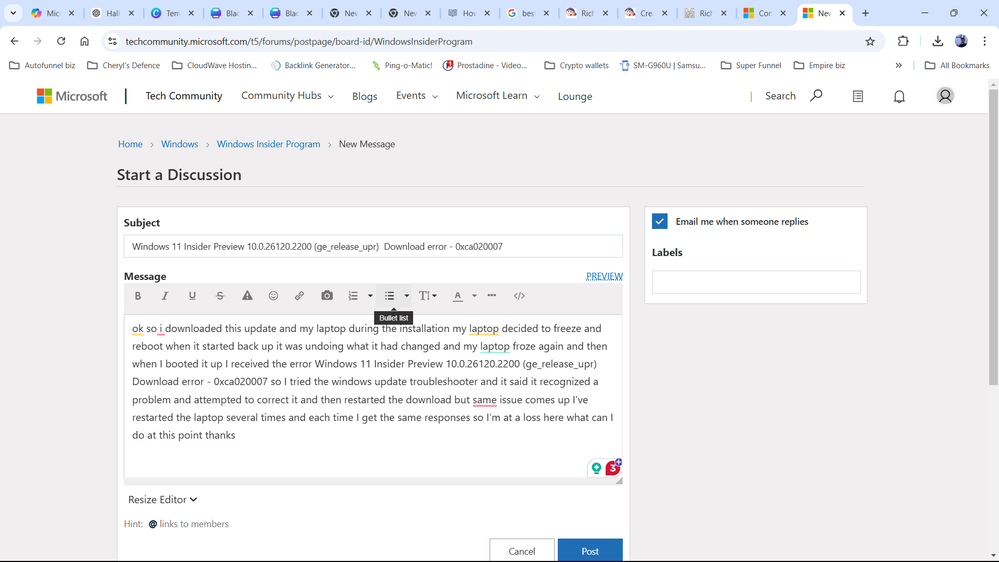Open the Chrome menu (three dots)
Image resolution: width=999 pixels, height=562 pixels.
point(984,41)
